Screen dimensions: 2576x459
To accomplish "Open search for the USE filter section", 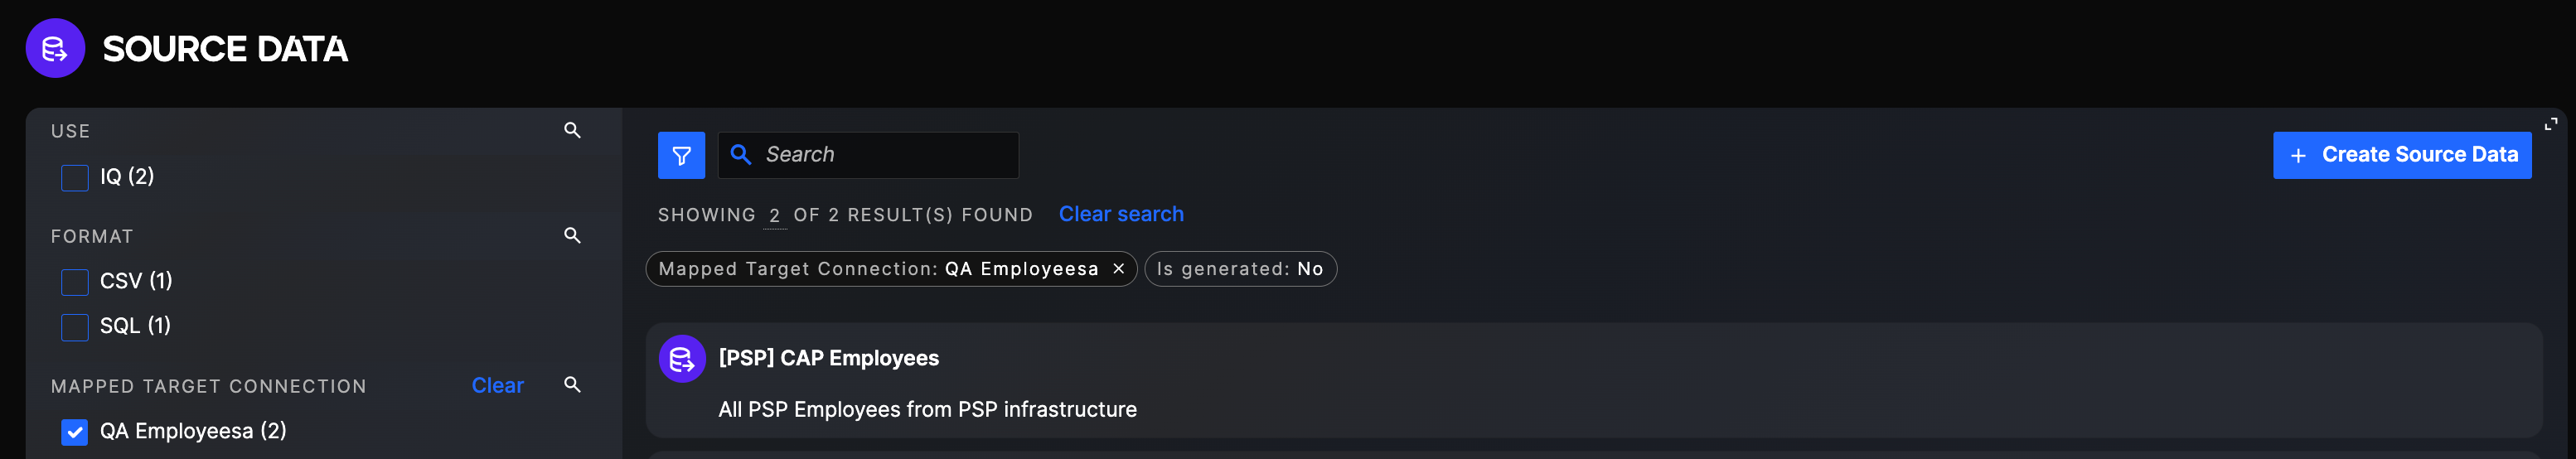I will pyautogui.click(x=572, y=130).
